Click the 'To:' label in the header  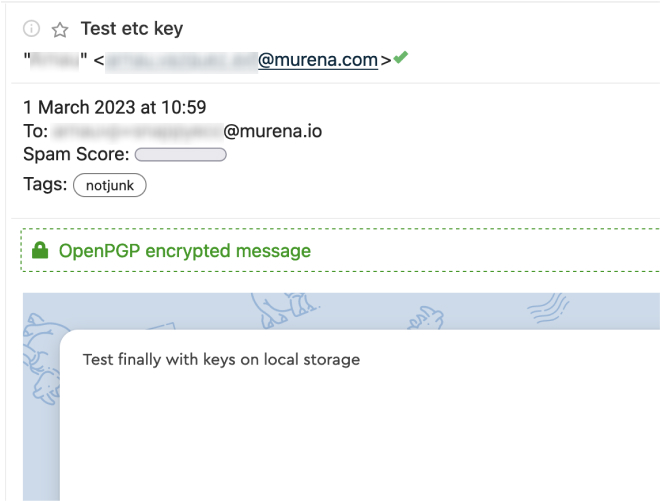click(x=35, y=131)
